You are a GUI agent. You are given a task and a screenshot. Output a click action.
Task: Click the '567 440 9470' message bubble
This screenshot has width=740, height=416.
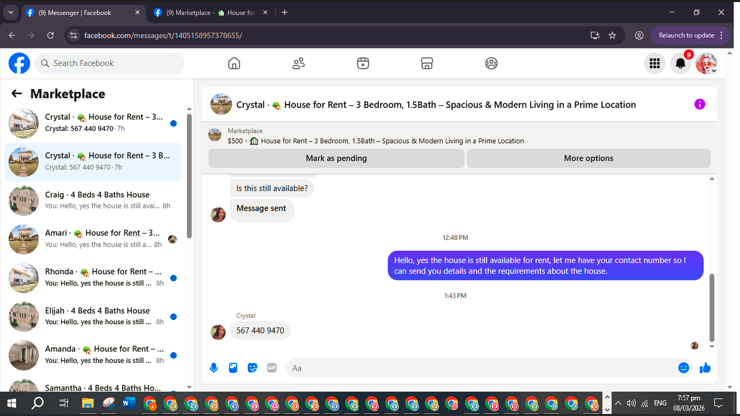click(x=260, y=331)
